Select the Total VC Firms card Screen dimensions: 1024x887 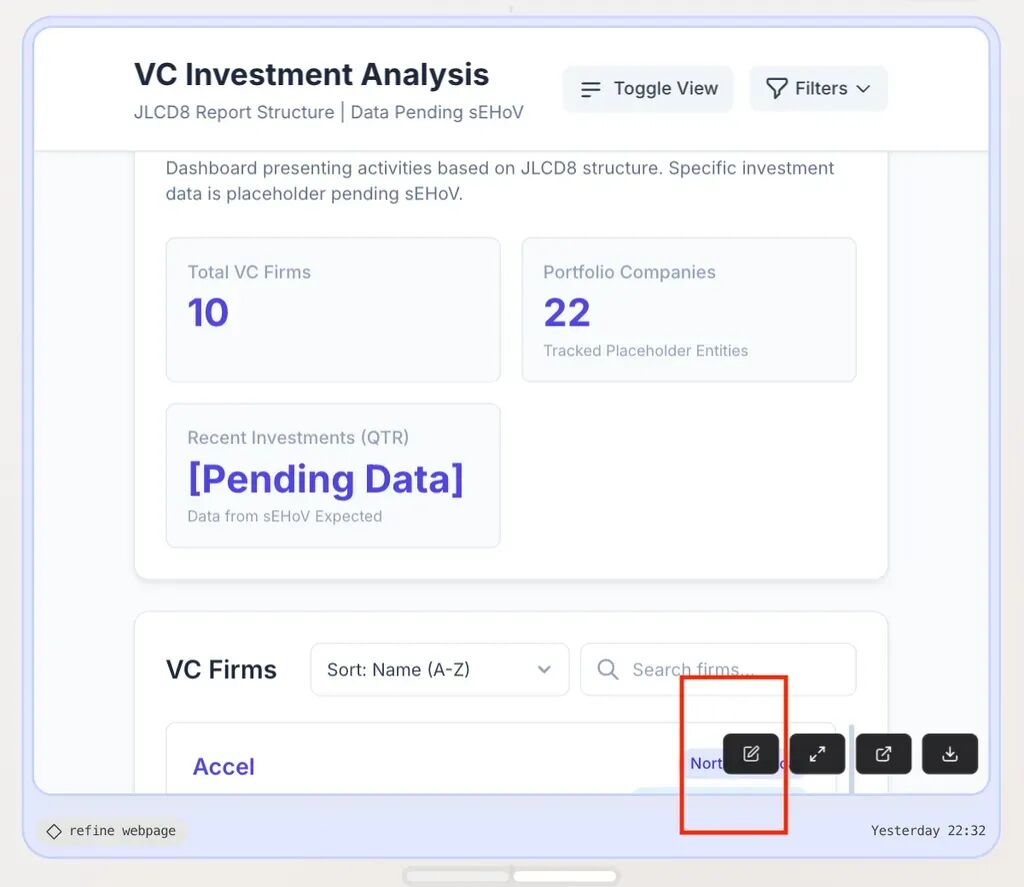(333, 310)
